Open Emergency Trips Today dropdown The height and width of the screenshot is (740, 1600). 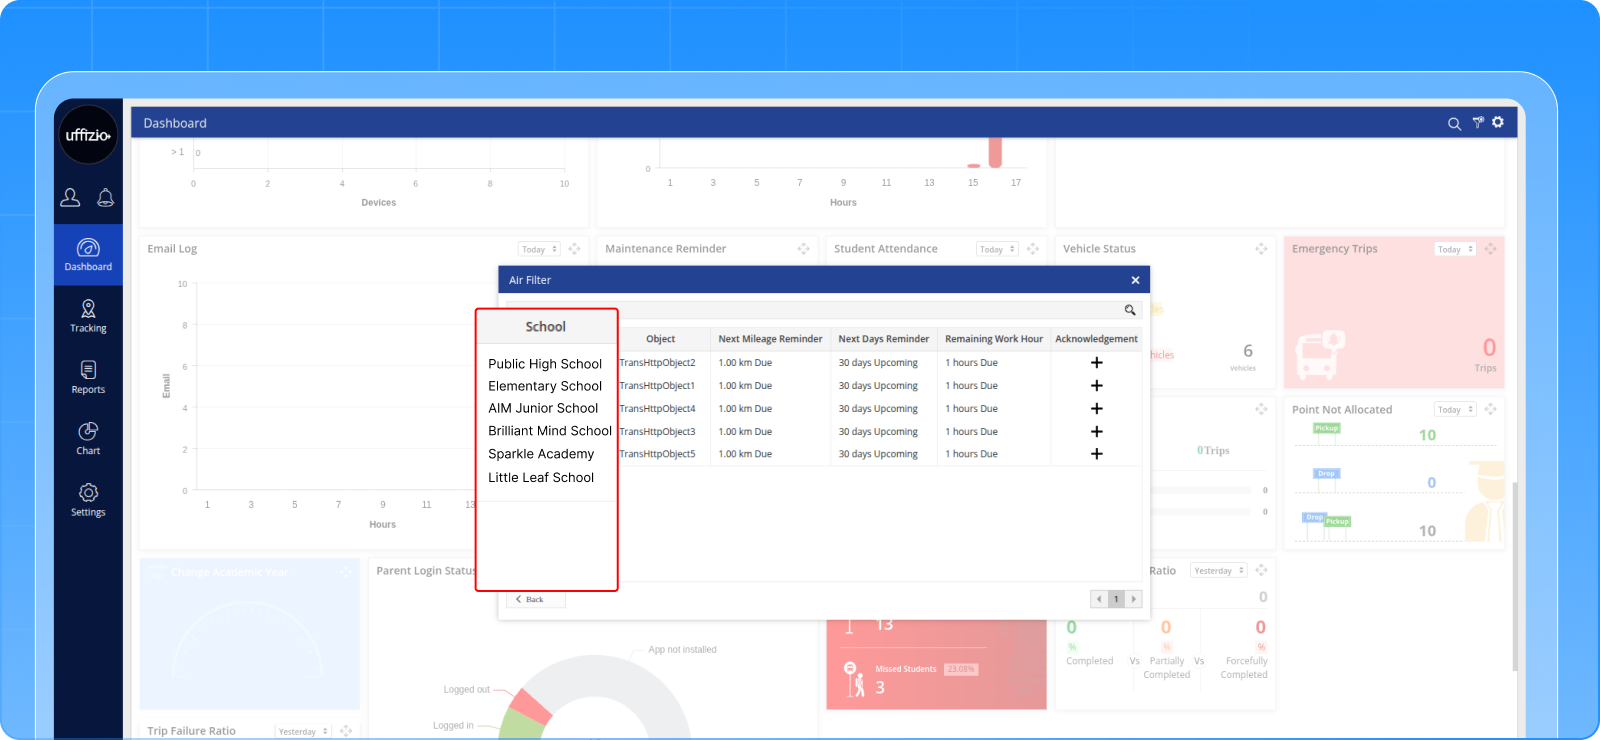(x=1455, y=249)
